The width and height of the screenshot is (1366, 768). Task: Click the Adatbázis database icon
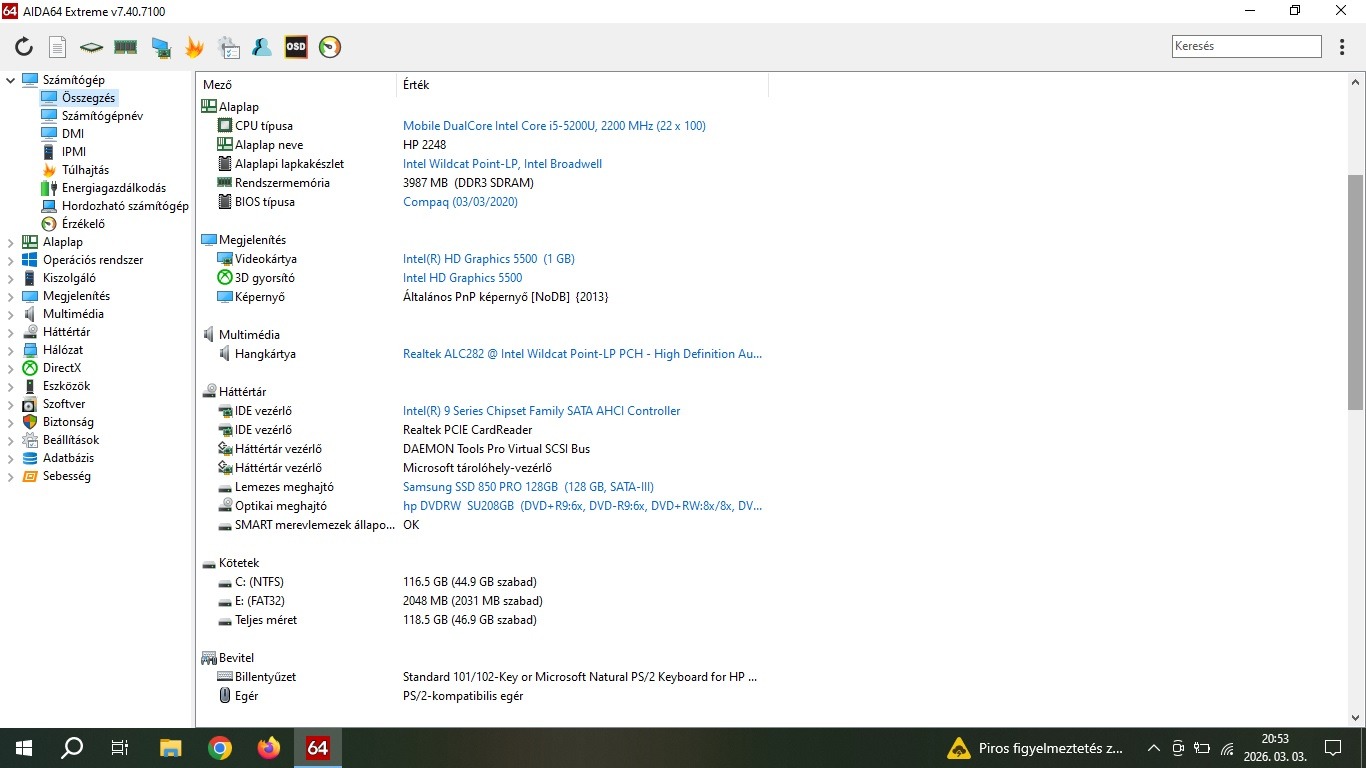(x=30, y=458)
